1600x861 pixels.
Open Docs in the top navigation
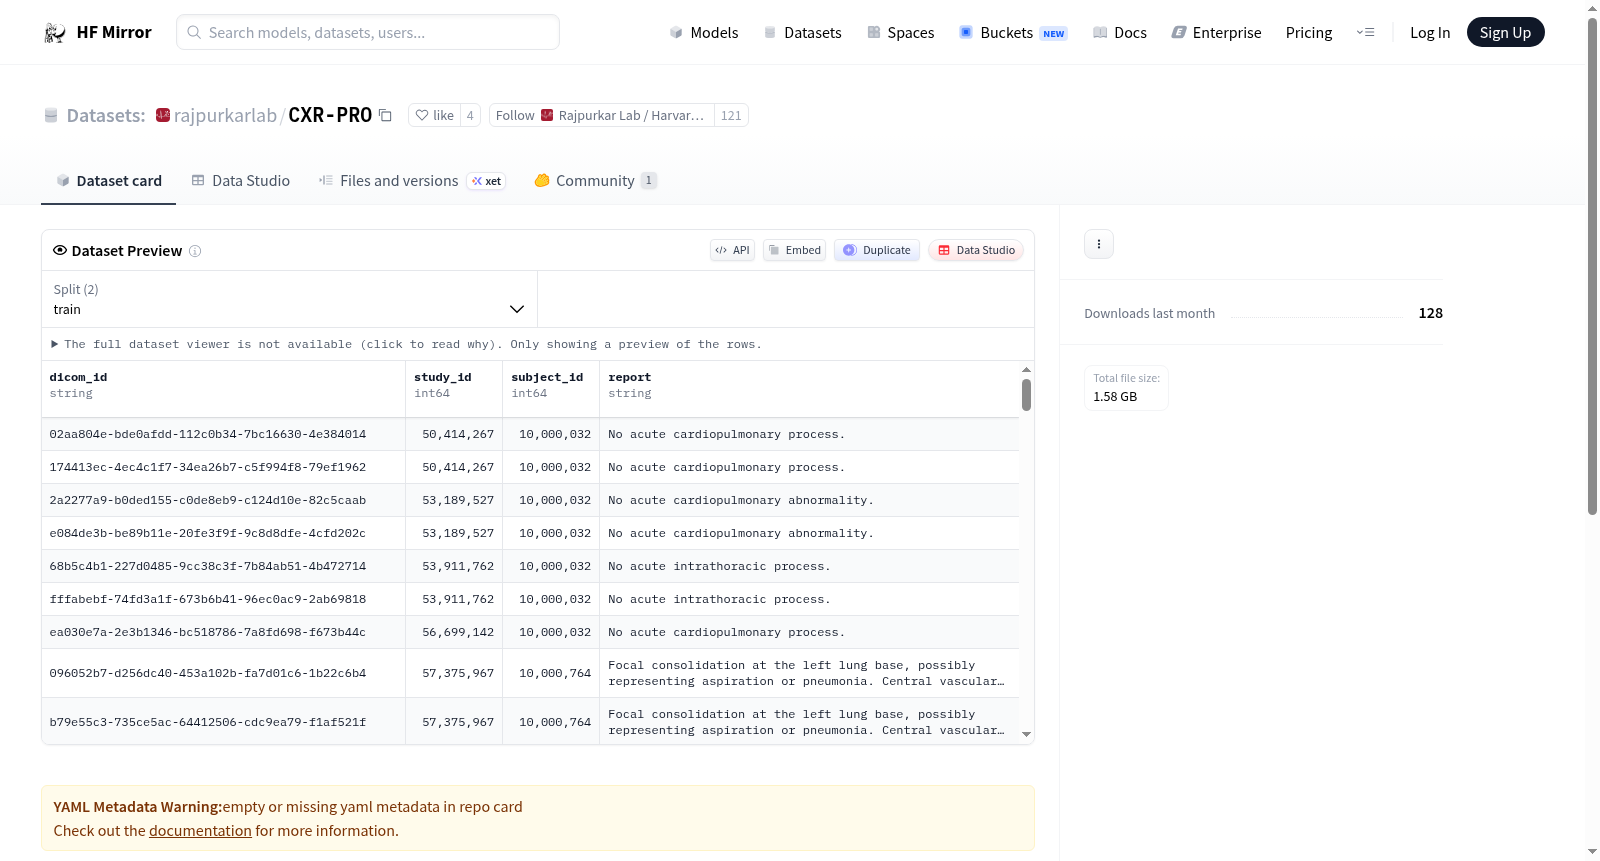tap(1119, 32)
